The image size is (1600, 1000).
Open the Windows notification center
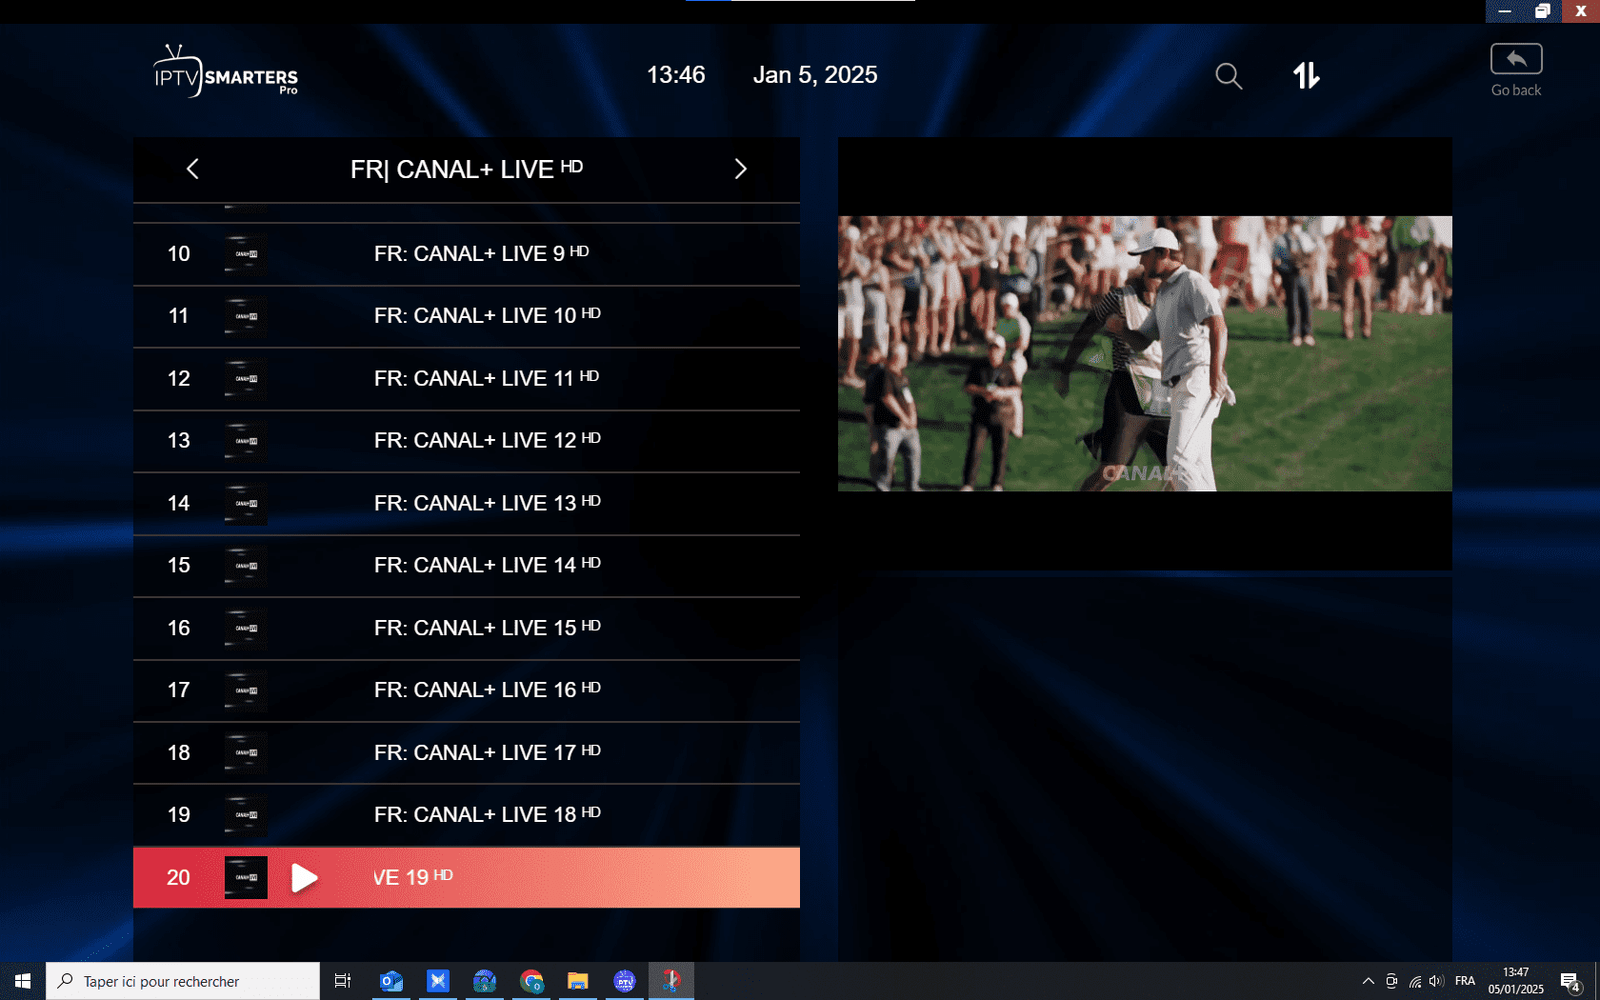pyautogui.click(x=1570, y=981)
